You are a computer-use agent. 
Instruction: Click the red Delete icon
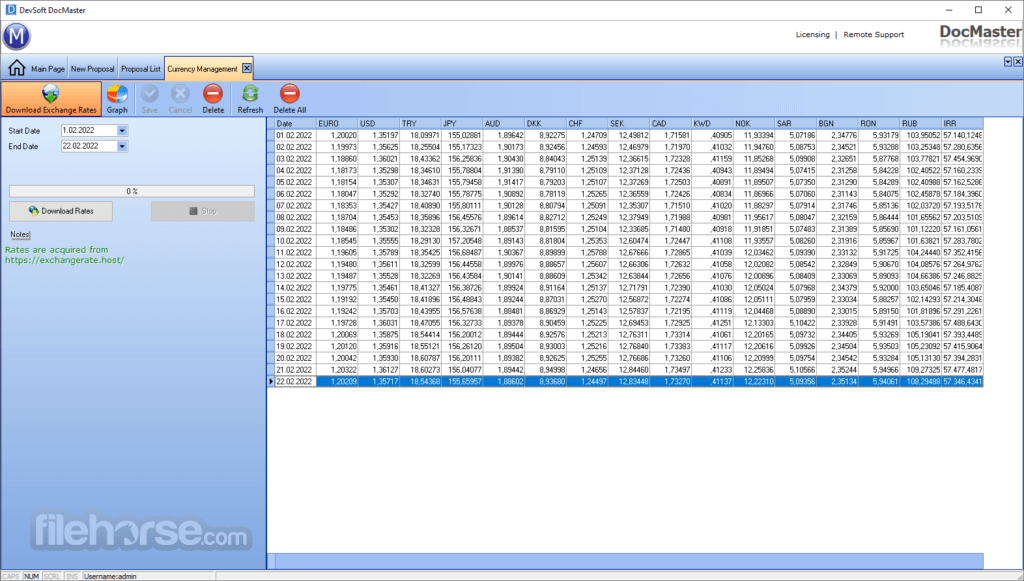coord(213,99)
